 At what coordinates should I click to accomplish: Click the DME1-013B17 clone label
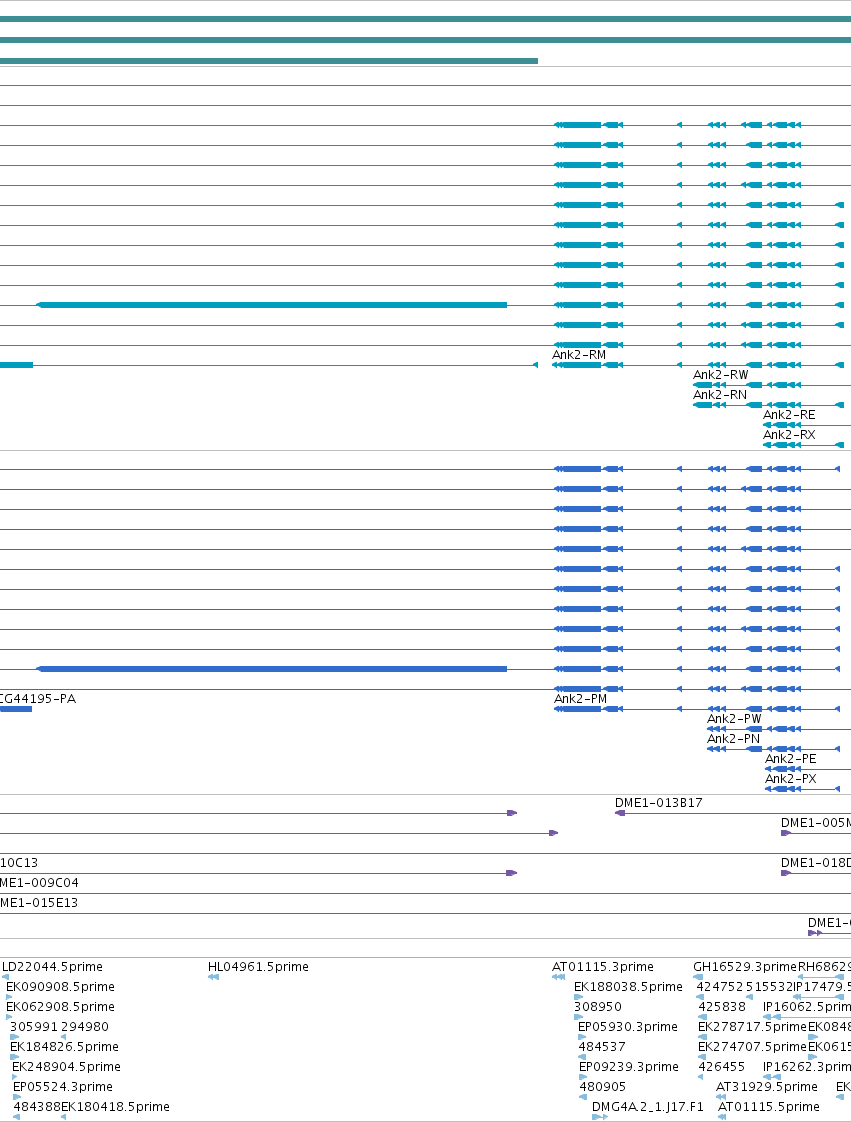(658, 803)
